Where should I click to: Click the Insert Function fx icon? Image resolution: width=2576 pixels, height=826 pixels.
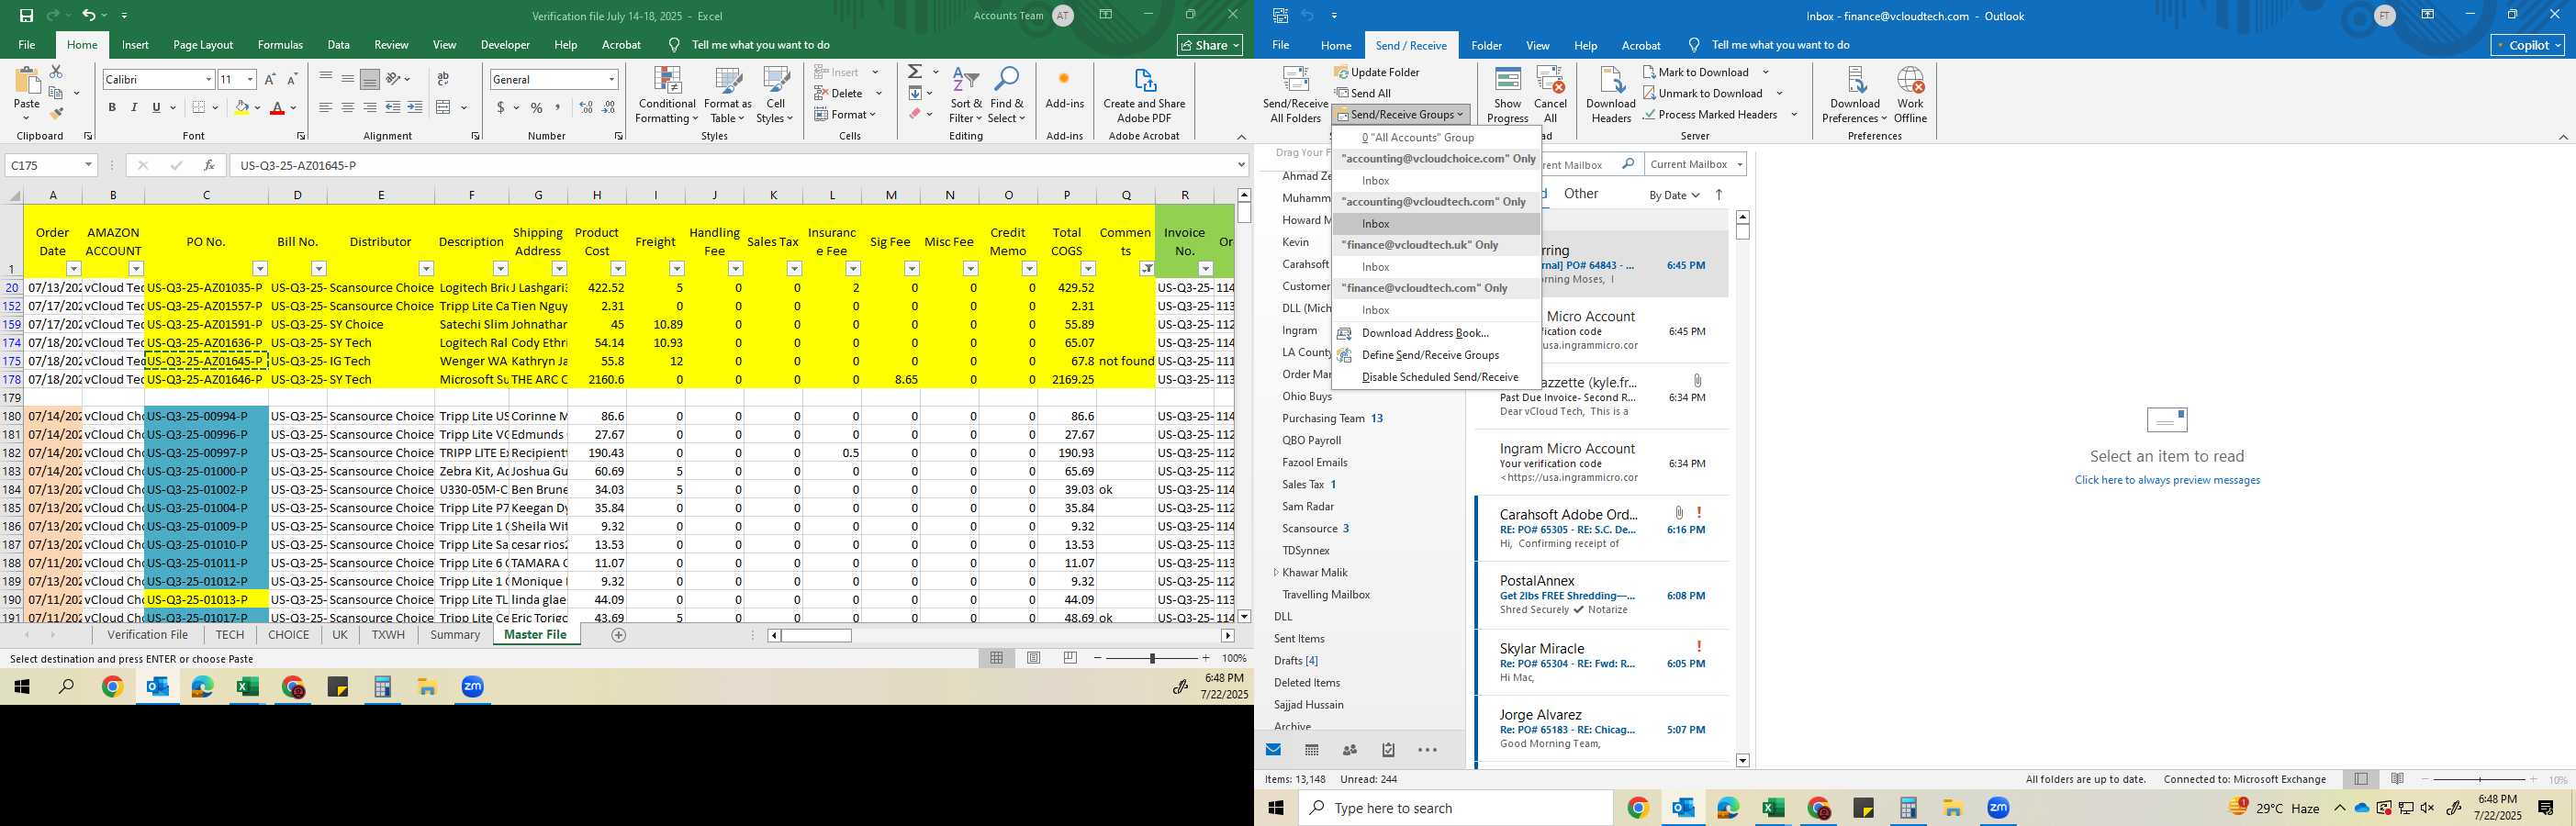(208, 165)
